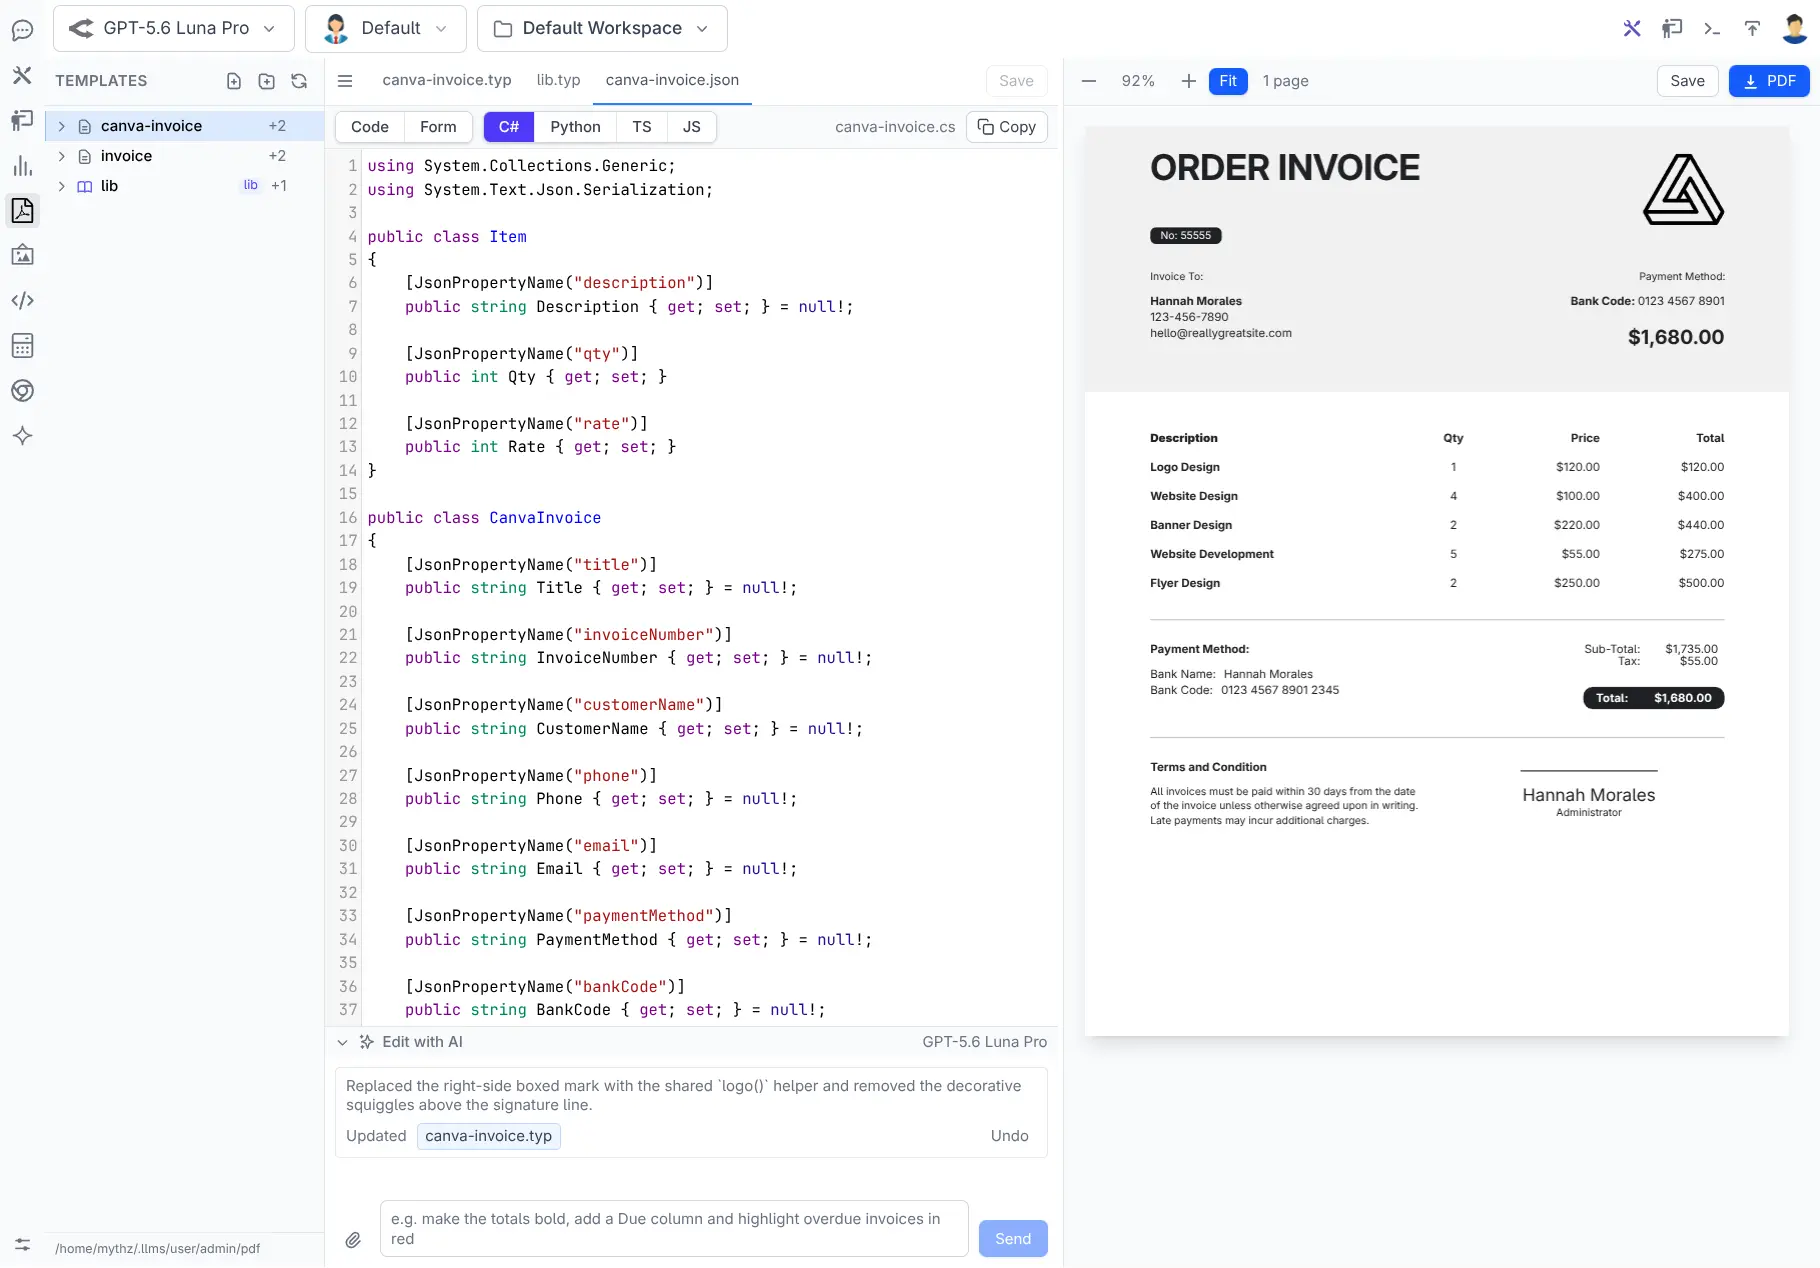
Task: Click Save in the preview toolbar
Action: (x=1687, y=81)
